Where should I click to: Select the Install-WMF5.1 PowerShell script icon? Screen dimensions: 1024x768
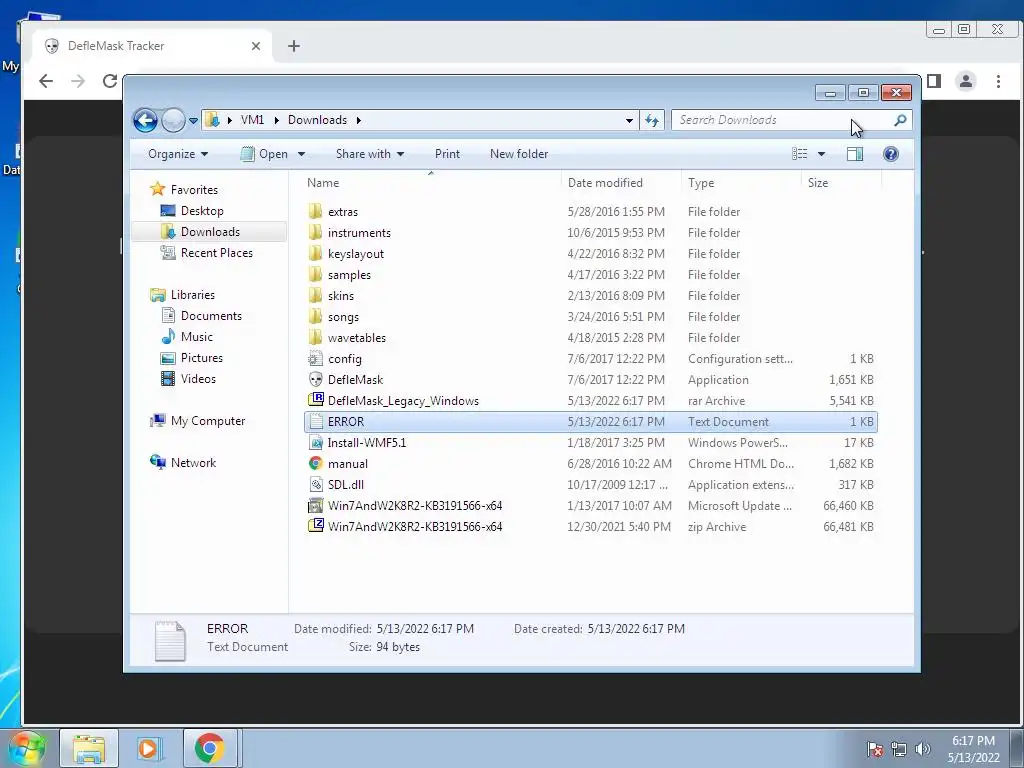pyautogui.click(x=315, y=442)
